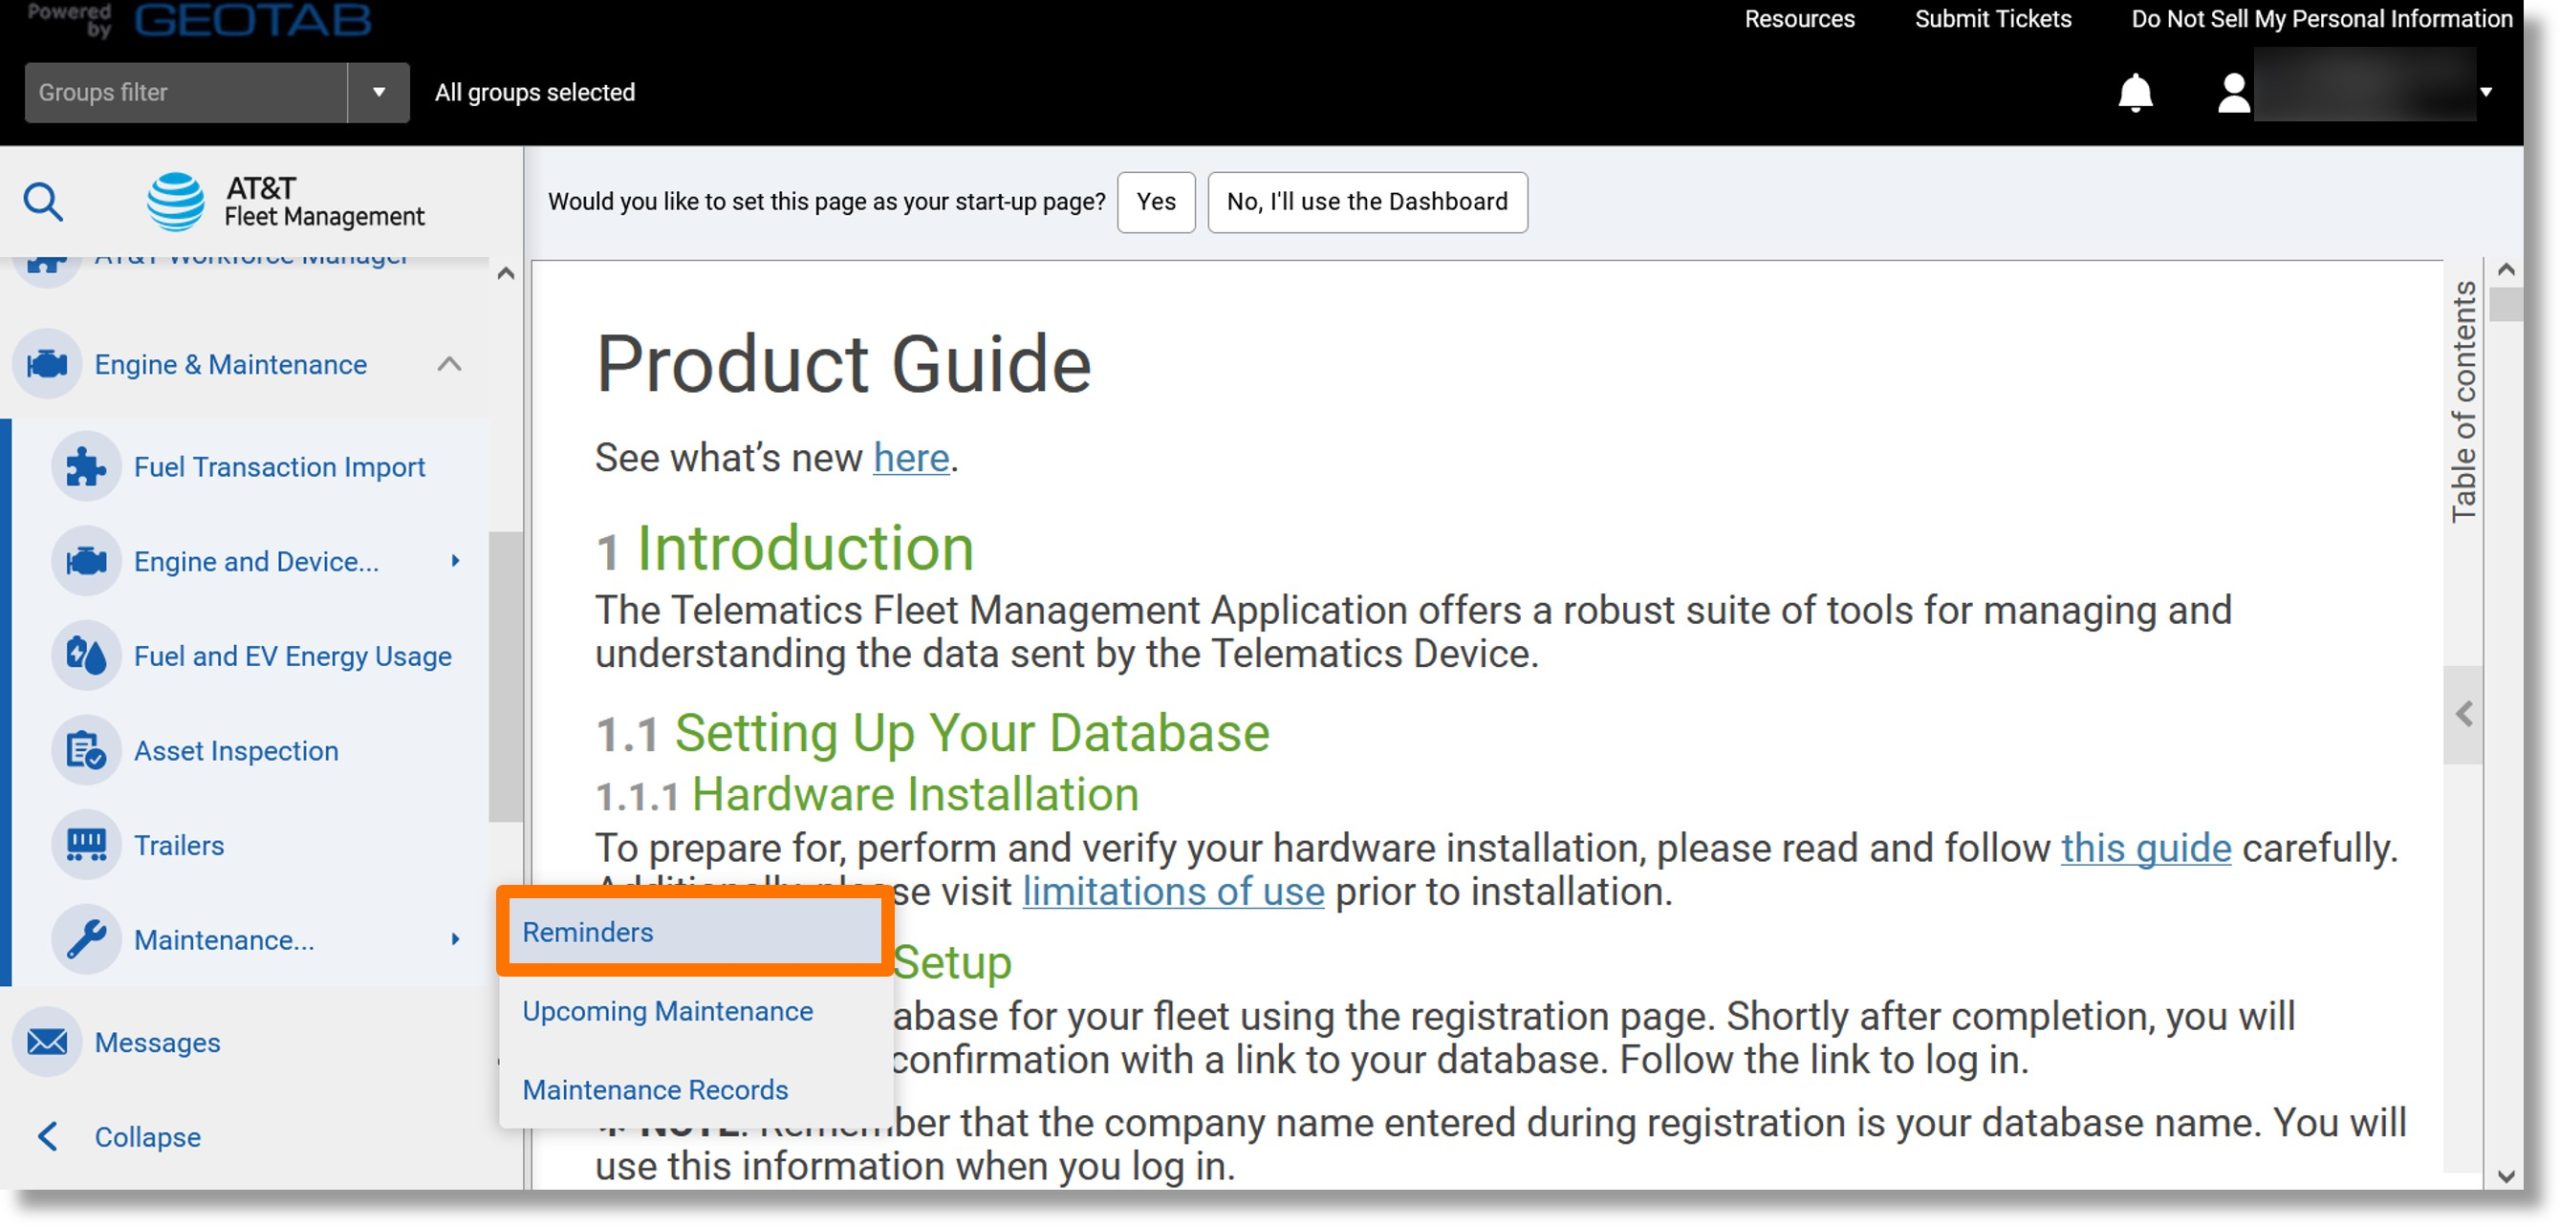The image size is (2560, 1226).
Task: Click No, I'll use the Dashboard
Action: pyautogui.click(x=1367, y=202)
